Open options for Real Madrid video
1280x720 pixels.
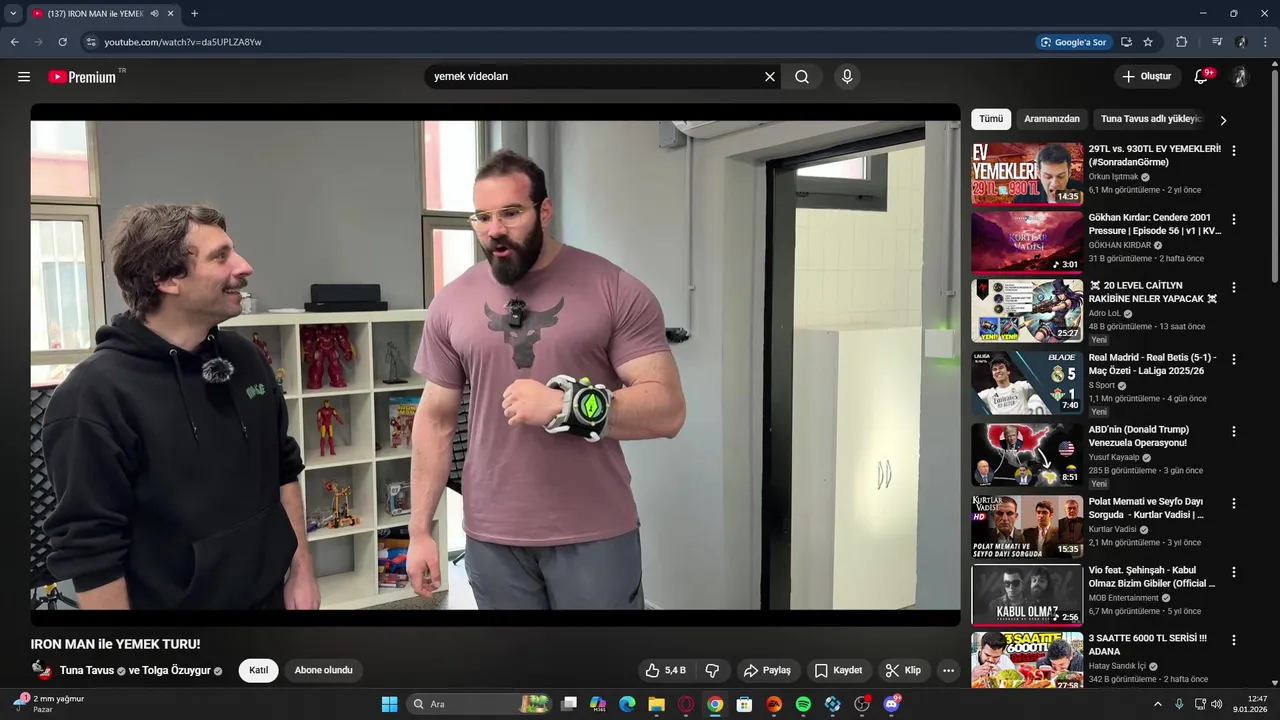point(1233,359)
